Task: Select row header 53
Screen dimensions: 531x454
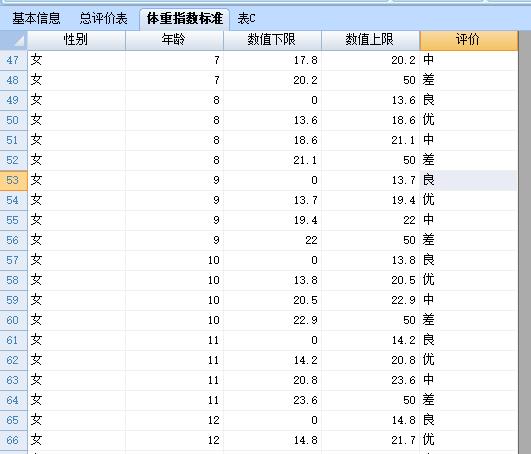Action: click(x=14, y=180)
